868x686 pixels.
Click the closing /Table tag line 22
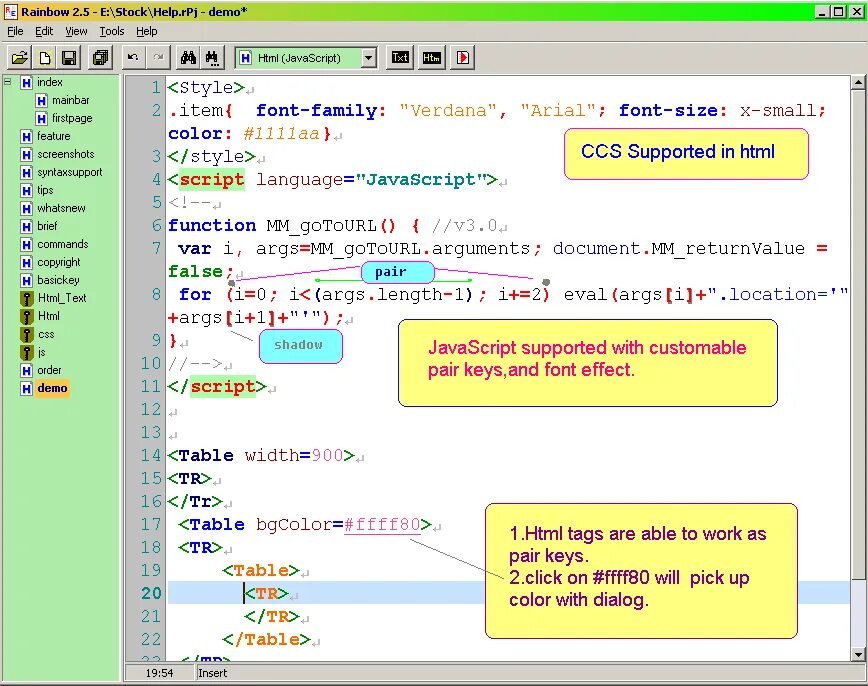(x=266, y=639)
